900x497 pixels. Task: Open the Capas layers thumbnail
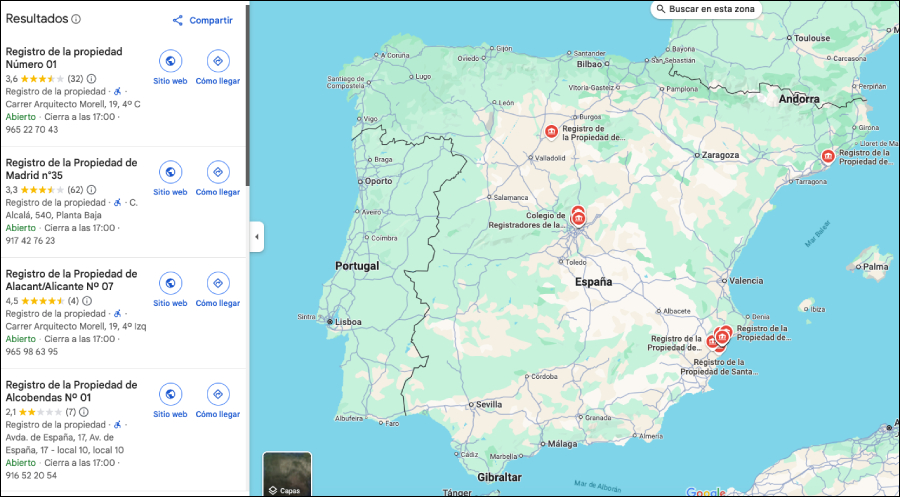tap(287, 474)
